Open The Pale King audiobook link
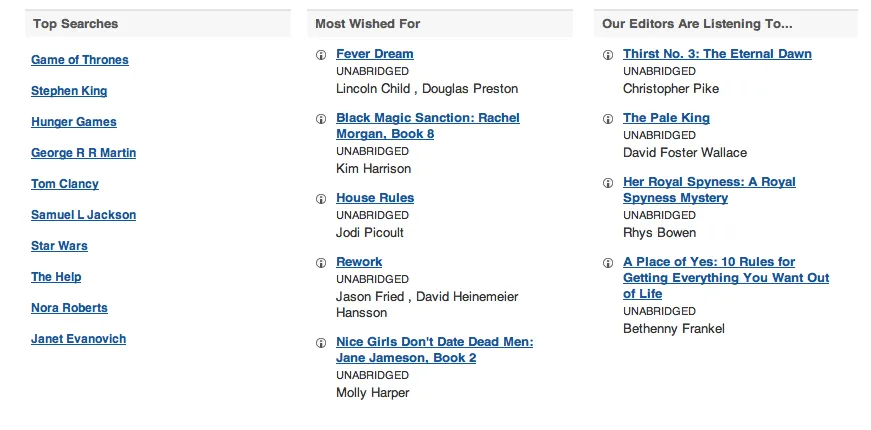 (x=666, y=118)
